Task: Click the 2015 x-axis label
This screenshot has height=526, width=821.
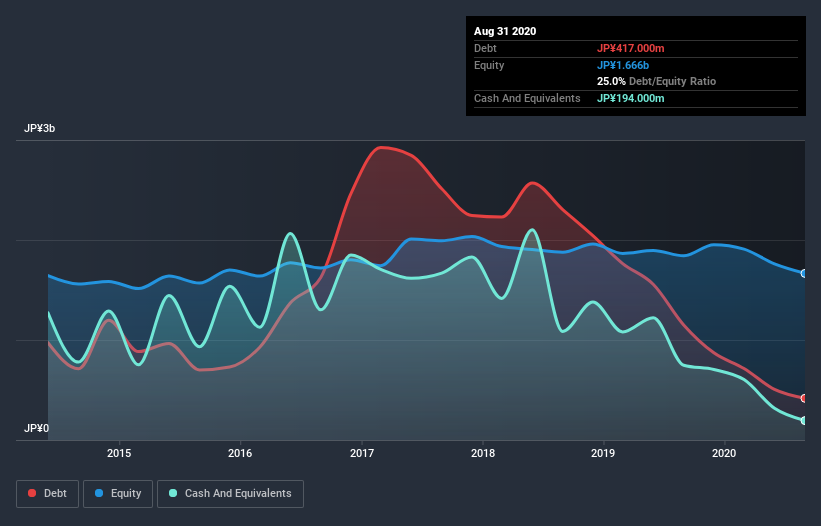Action: 119,453
